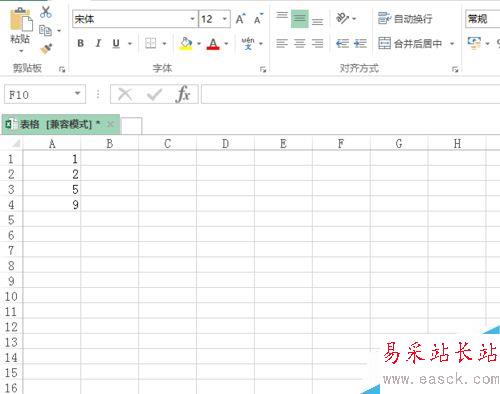This screenshot has height=394, width=500.
Task: Apply red font color A
Action: click(x=213, y=43)
